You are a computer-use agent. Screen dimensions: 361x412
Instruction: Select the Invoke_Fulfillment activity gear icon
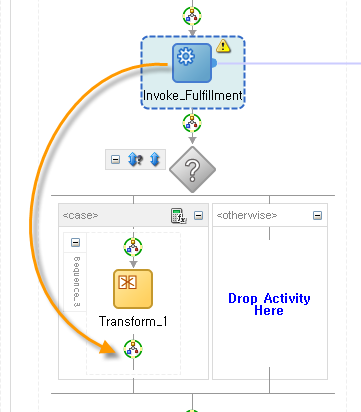tap(192, 63)
